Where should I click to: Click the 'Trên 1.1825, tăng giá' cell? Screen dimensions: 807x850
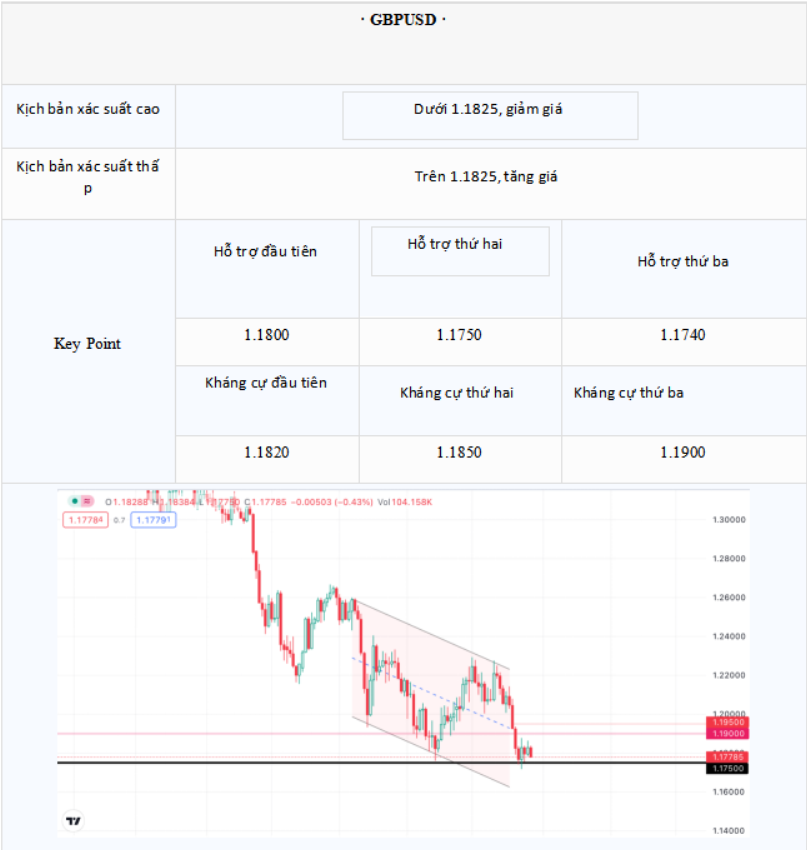click(486, 177)
